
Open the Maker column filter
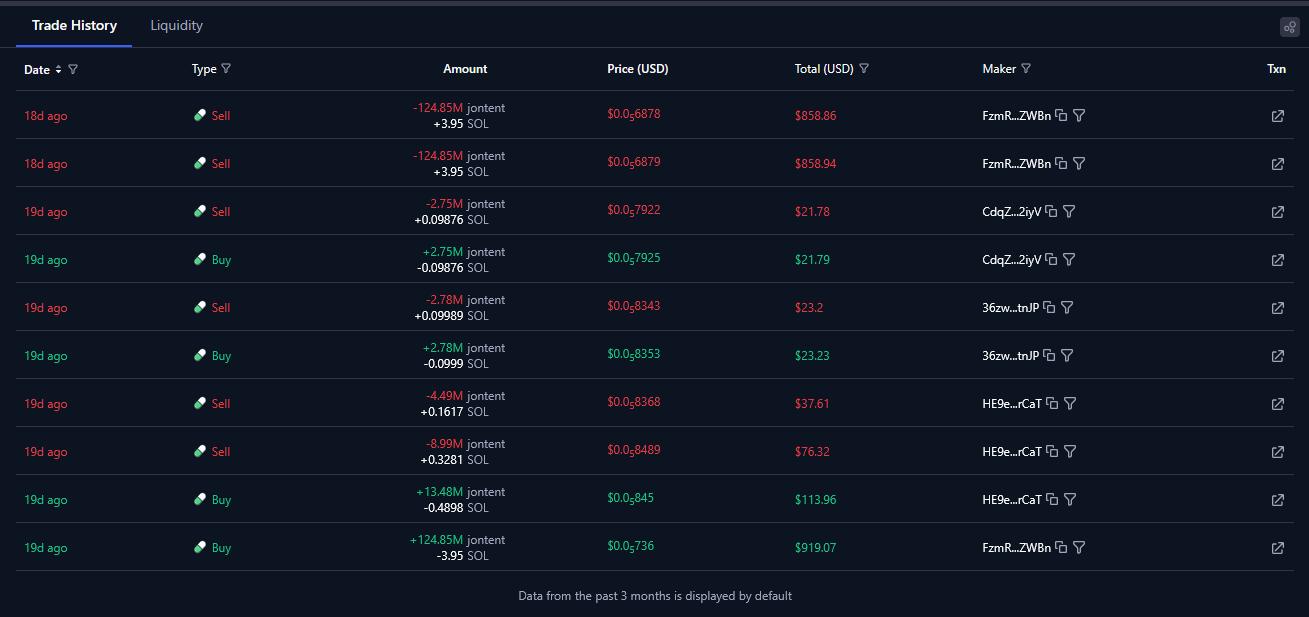point(1026,69)
